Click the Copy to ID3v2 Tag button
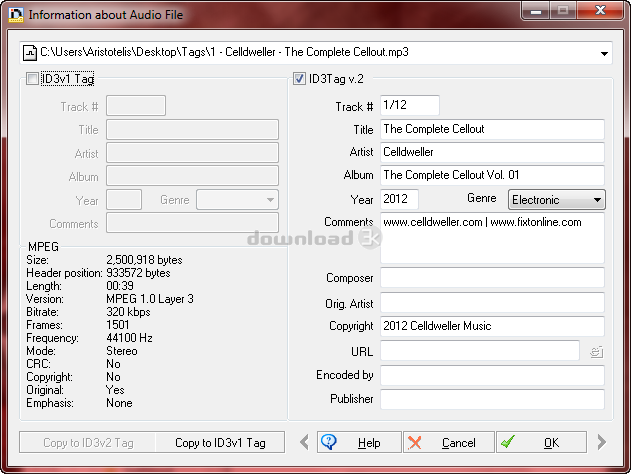The width and height of the screenshot is (631, 474). [88, 443]
